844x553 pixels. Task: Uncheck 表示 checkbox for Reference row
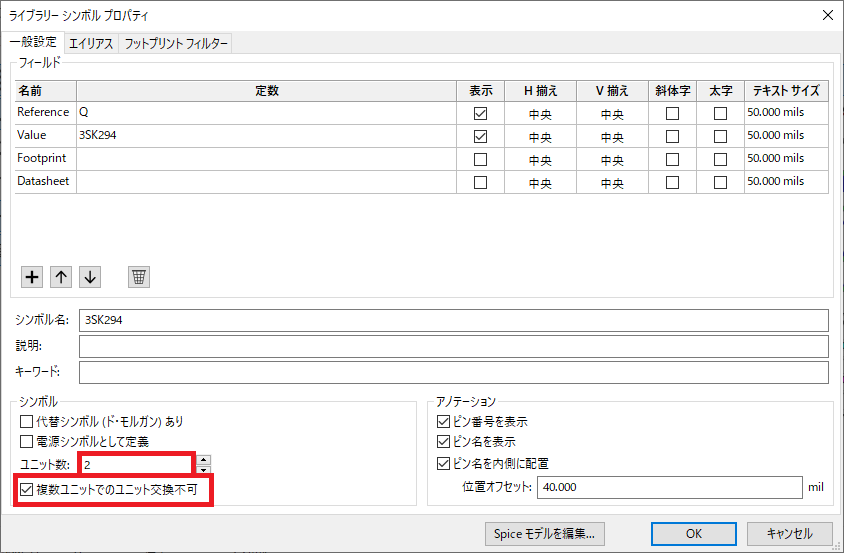pos(480,113)
